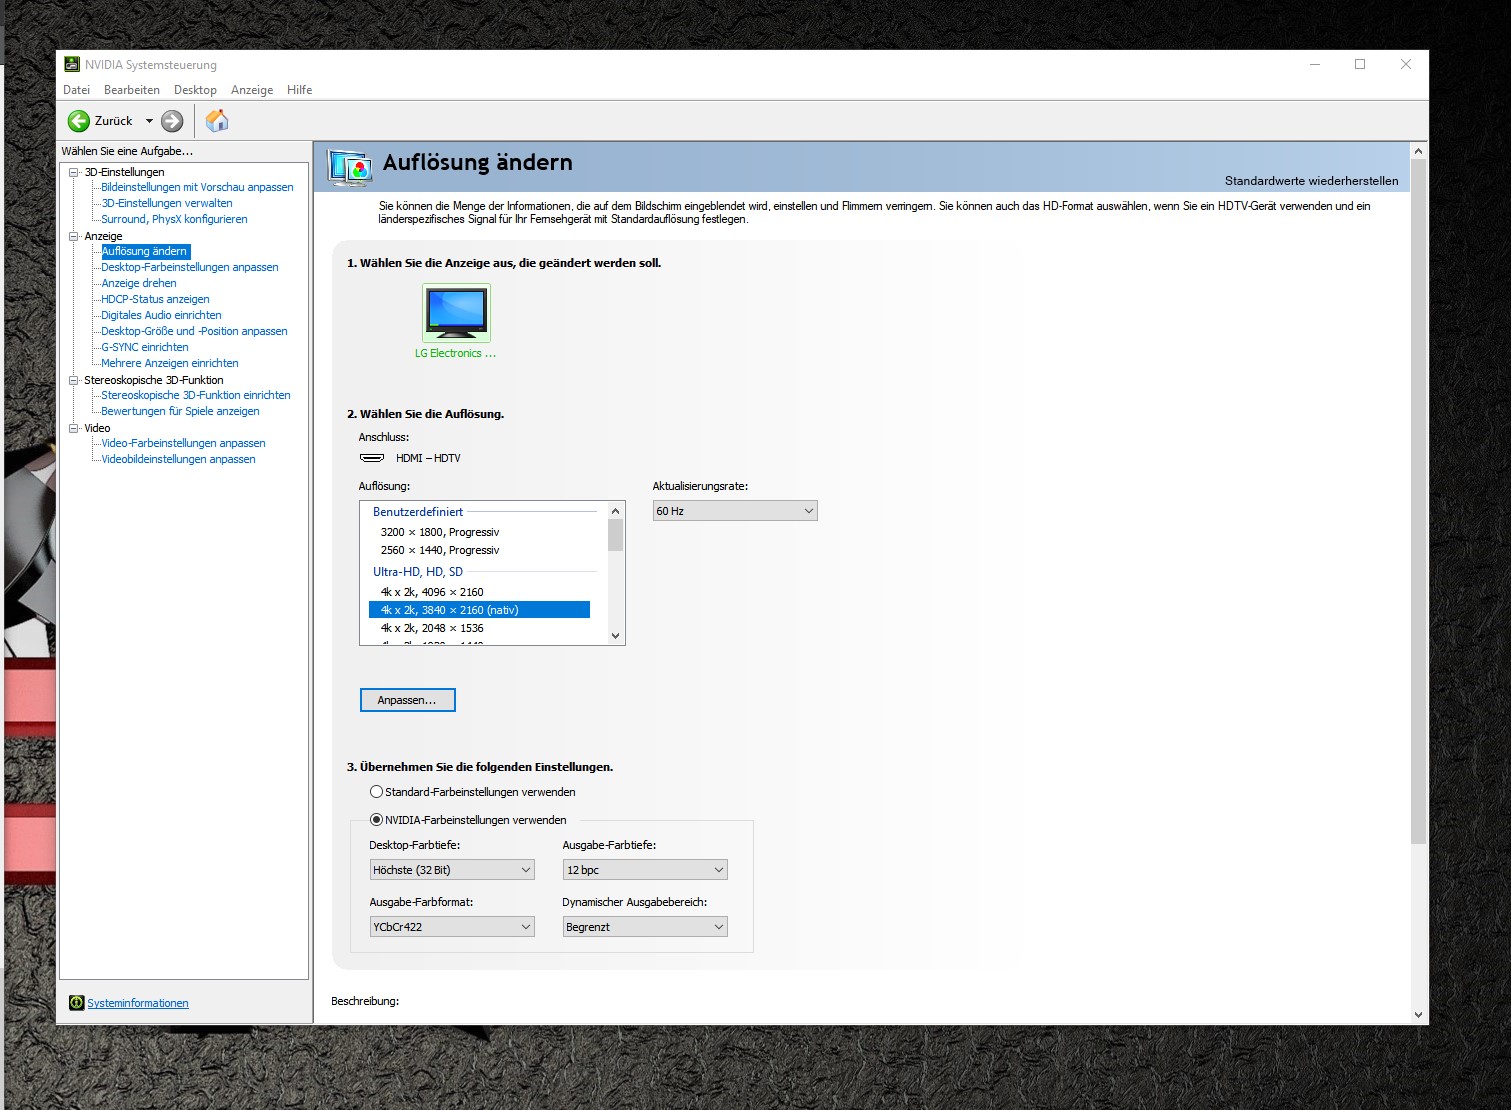Collapse the Video tree node
The image size is (1511, 1110).
(x=73, y=428)
